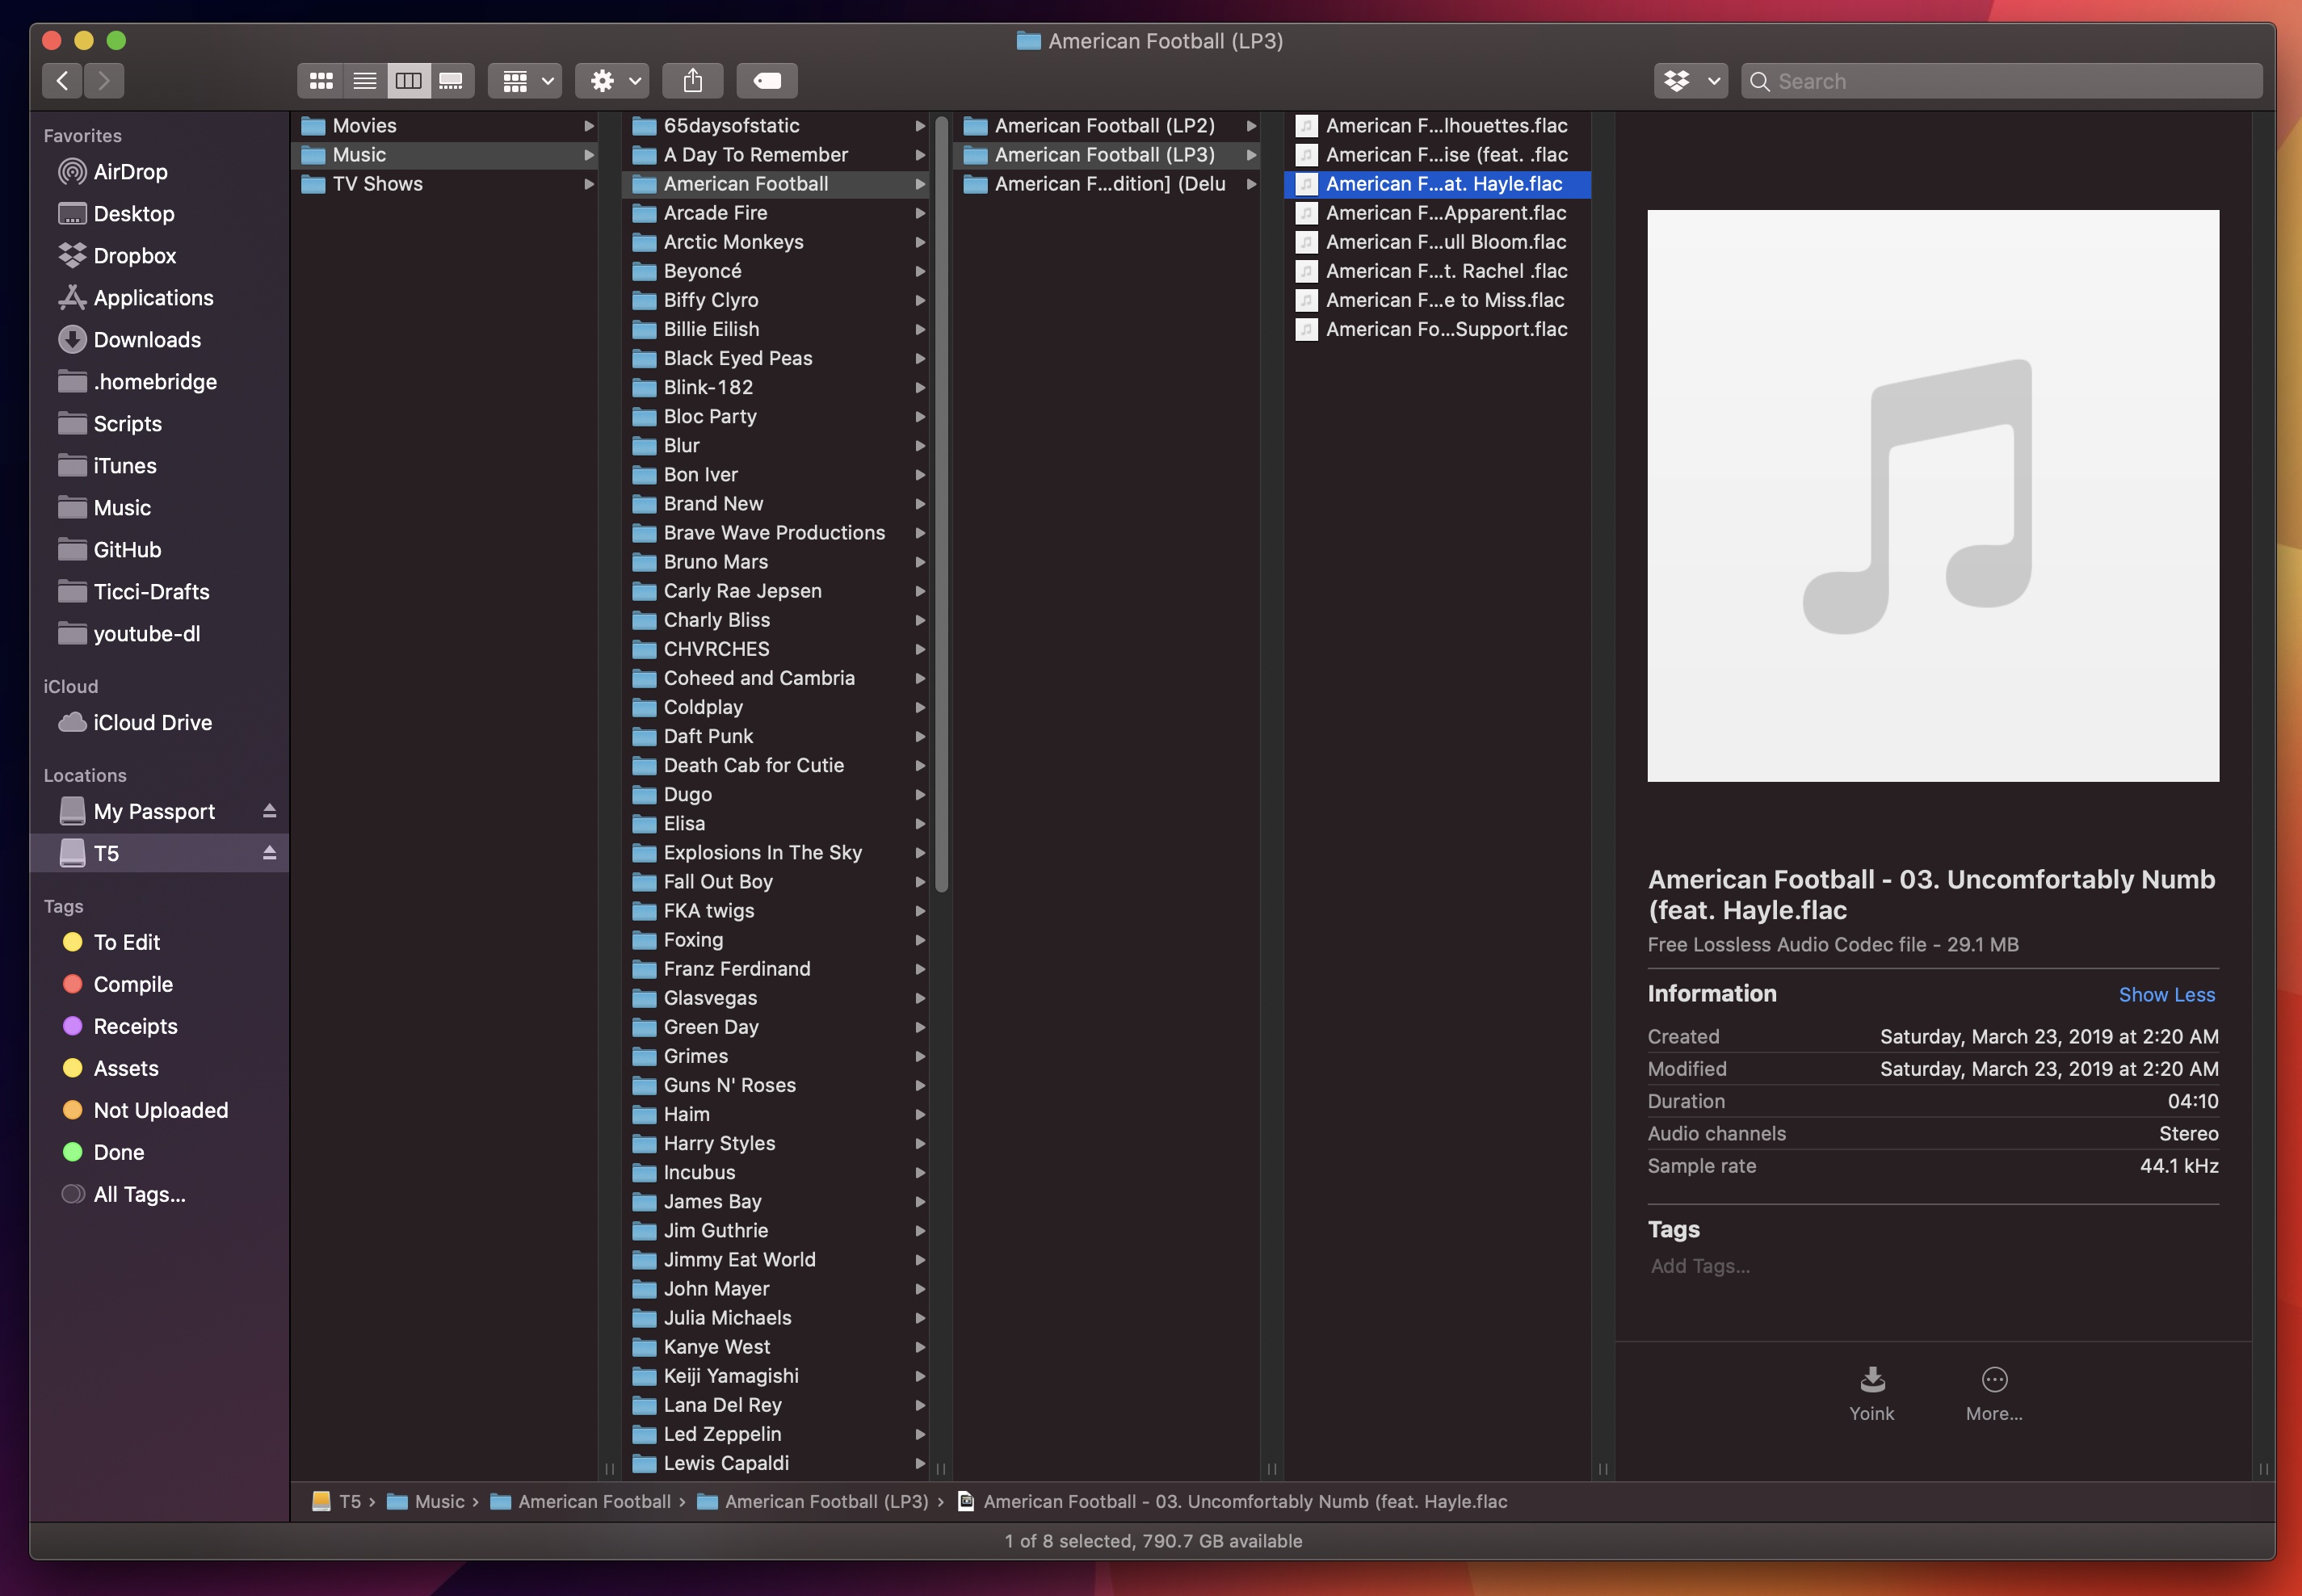This screenshot has height=1596, width=2302.
Task: Select the American F...ull Bloom.flac file
Action: pos(1438,242)
